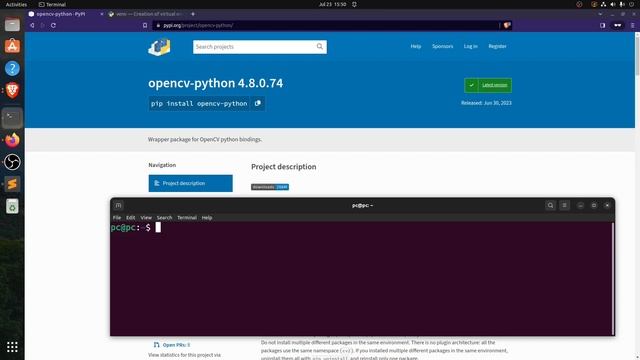
Task: Bookmark this page in Brave
Action: coord(145,25)
